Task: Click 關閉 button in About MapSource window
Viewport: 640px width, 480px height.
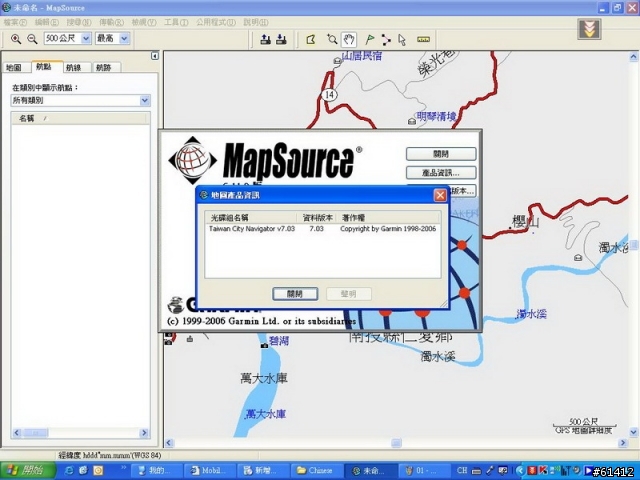Action: [x=441, y=154]
